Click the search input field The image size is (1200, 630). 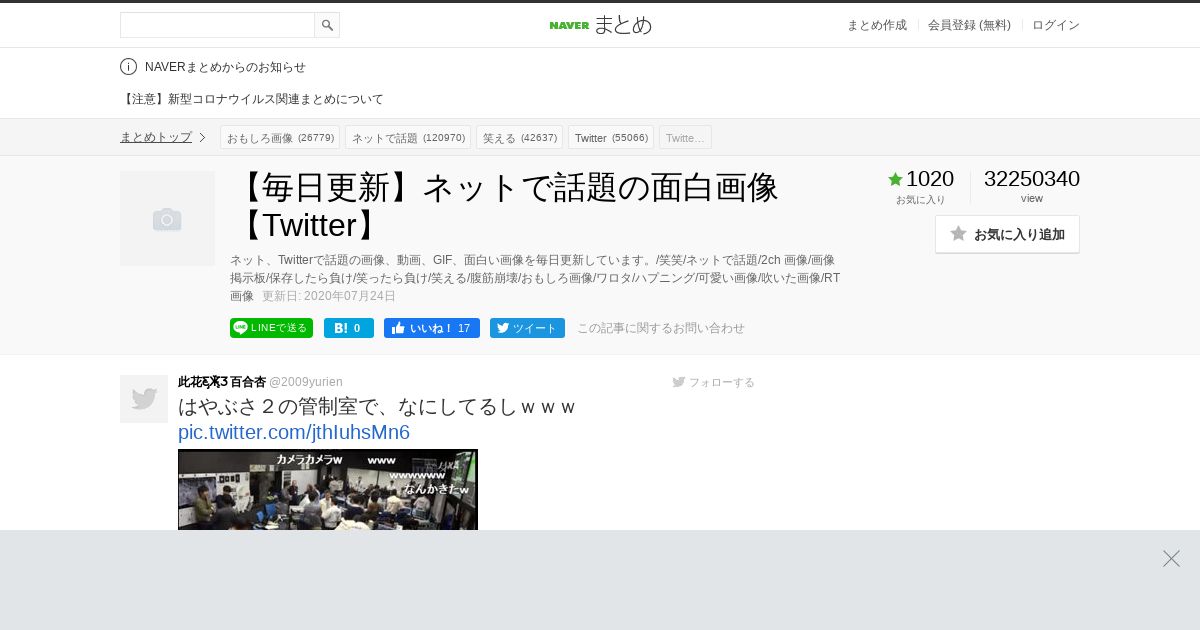click(x=217, y=25)
